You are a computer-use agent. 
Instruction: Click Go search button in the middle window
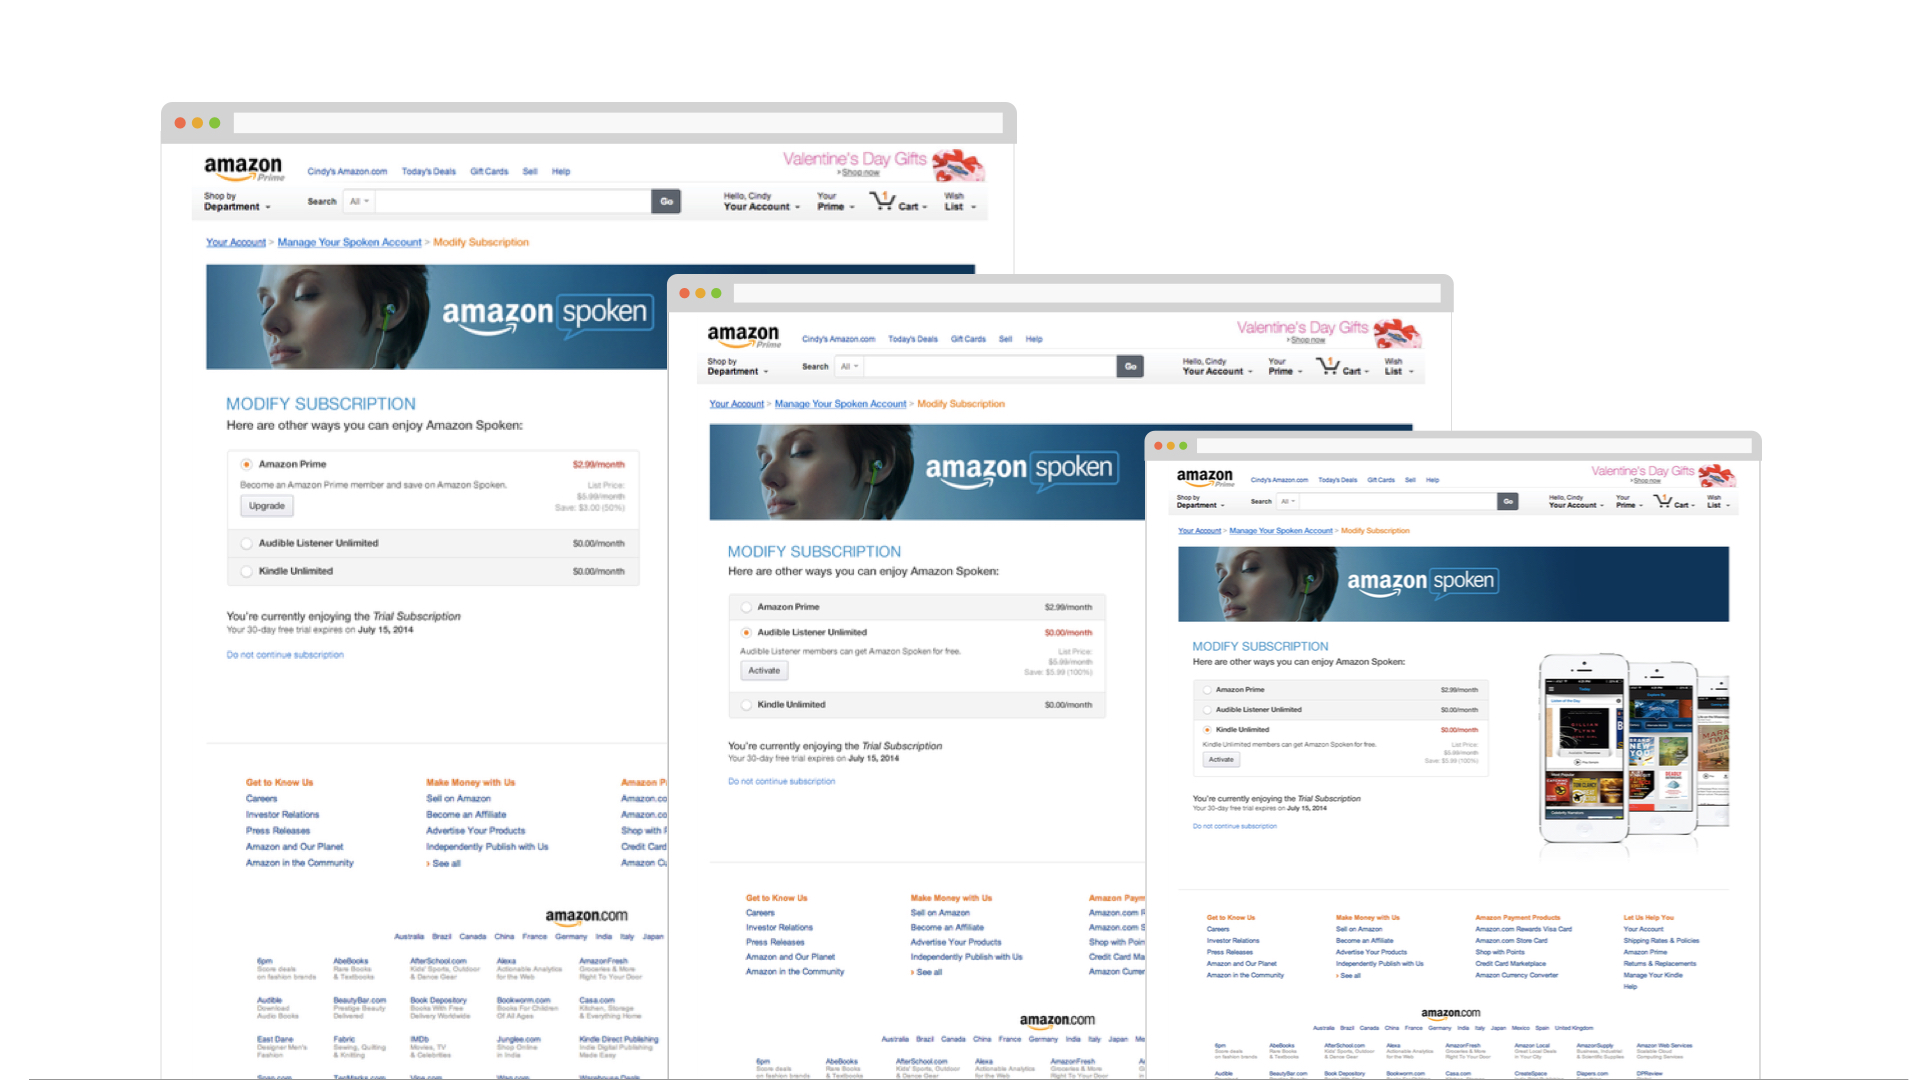[1130, 366]
